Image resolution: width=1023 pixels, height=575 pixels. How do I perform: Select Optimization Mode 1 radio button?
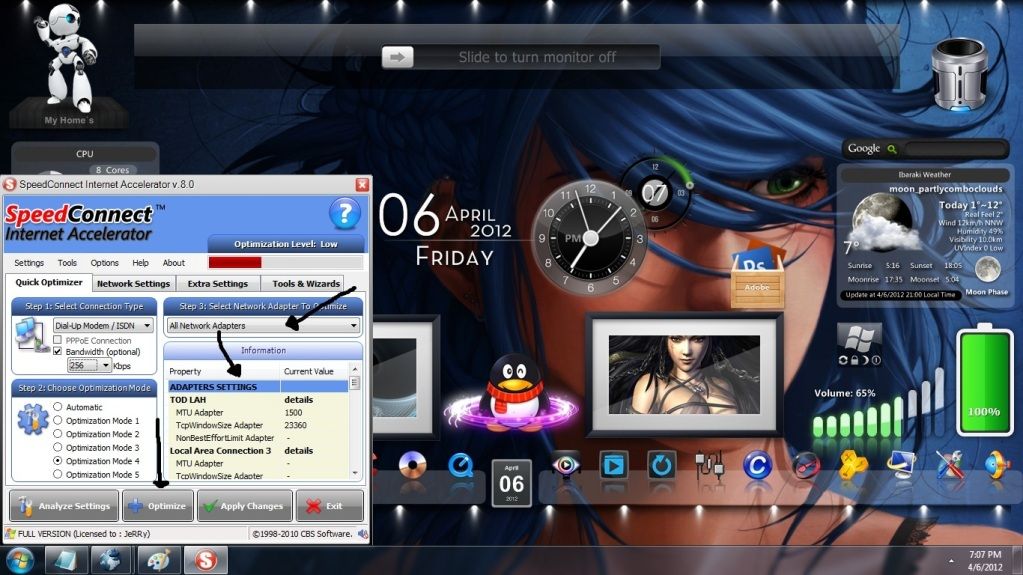tap(57, 420)
